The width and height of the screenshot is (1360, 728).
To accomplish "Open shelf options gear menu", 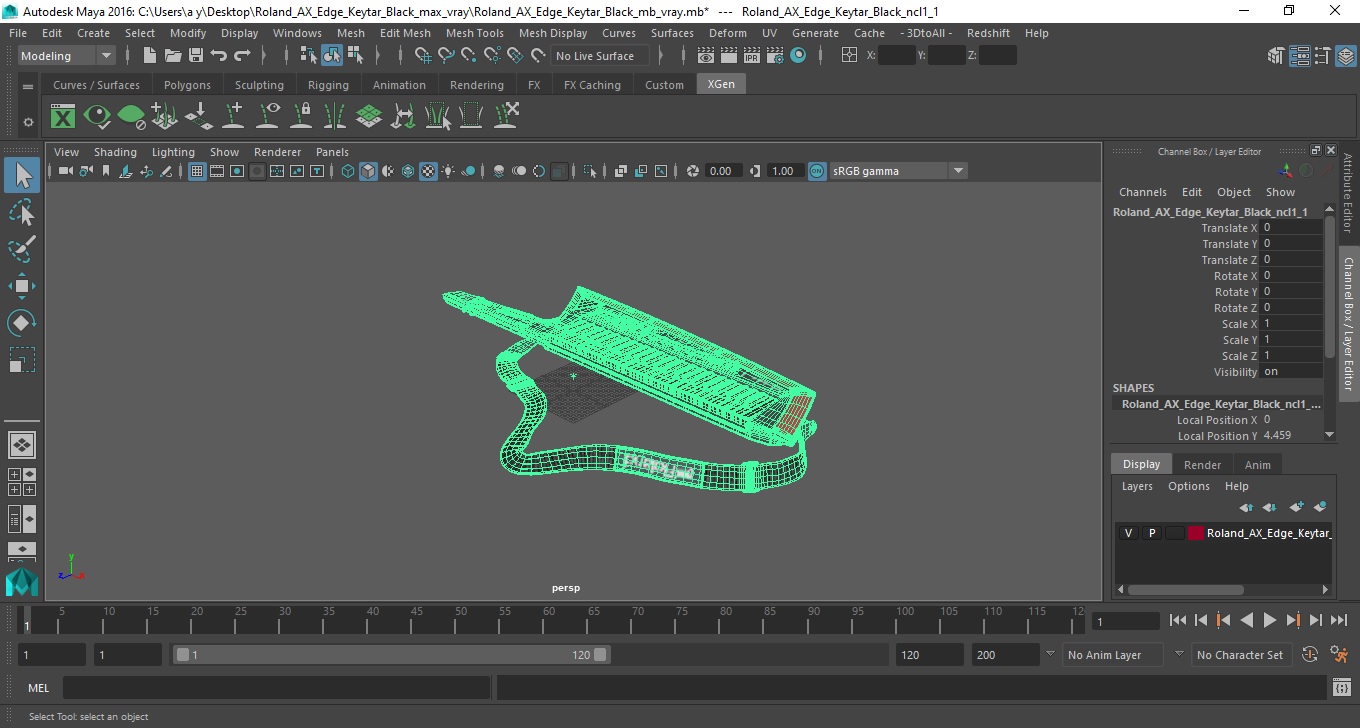I will 28,122.
